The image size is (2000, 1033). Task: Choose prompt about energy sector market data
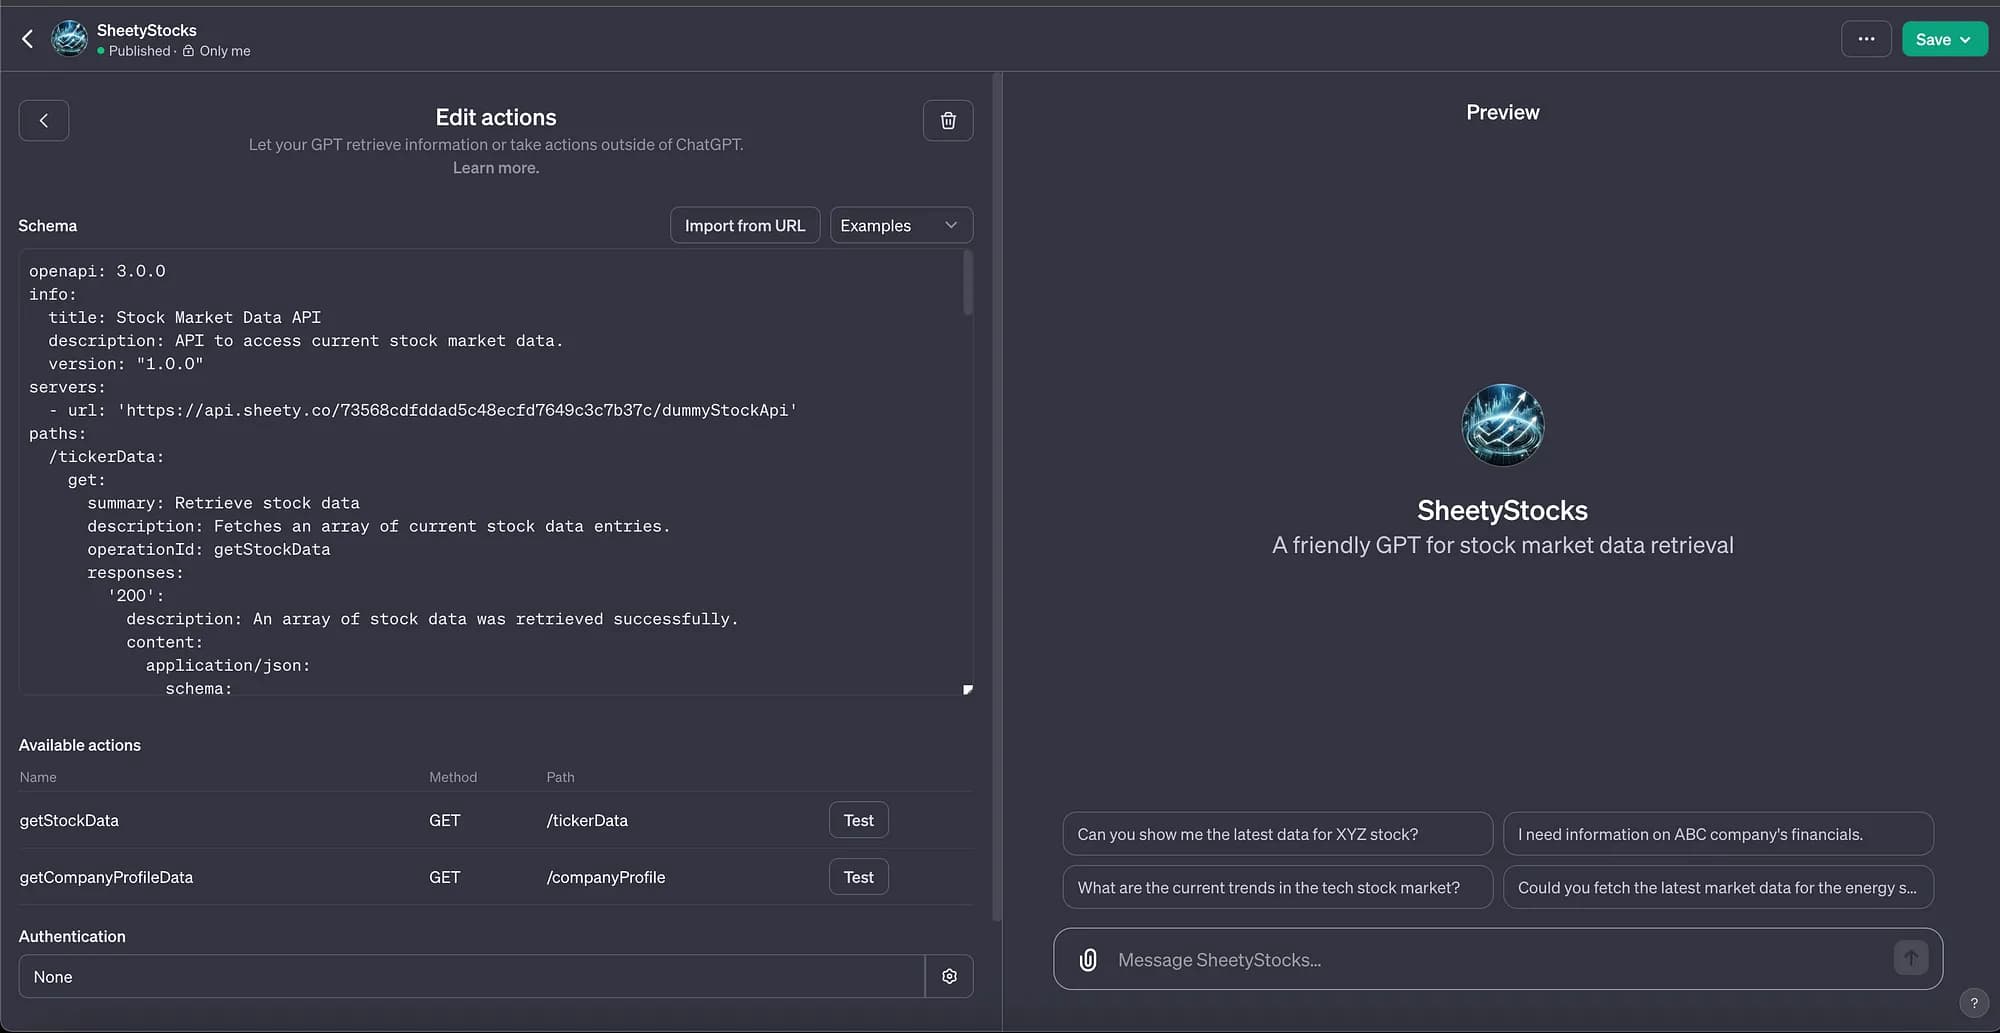click(1718, 887)
